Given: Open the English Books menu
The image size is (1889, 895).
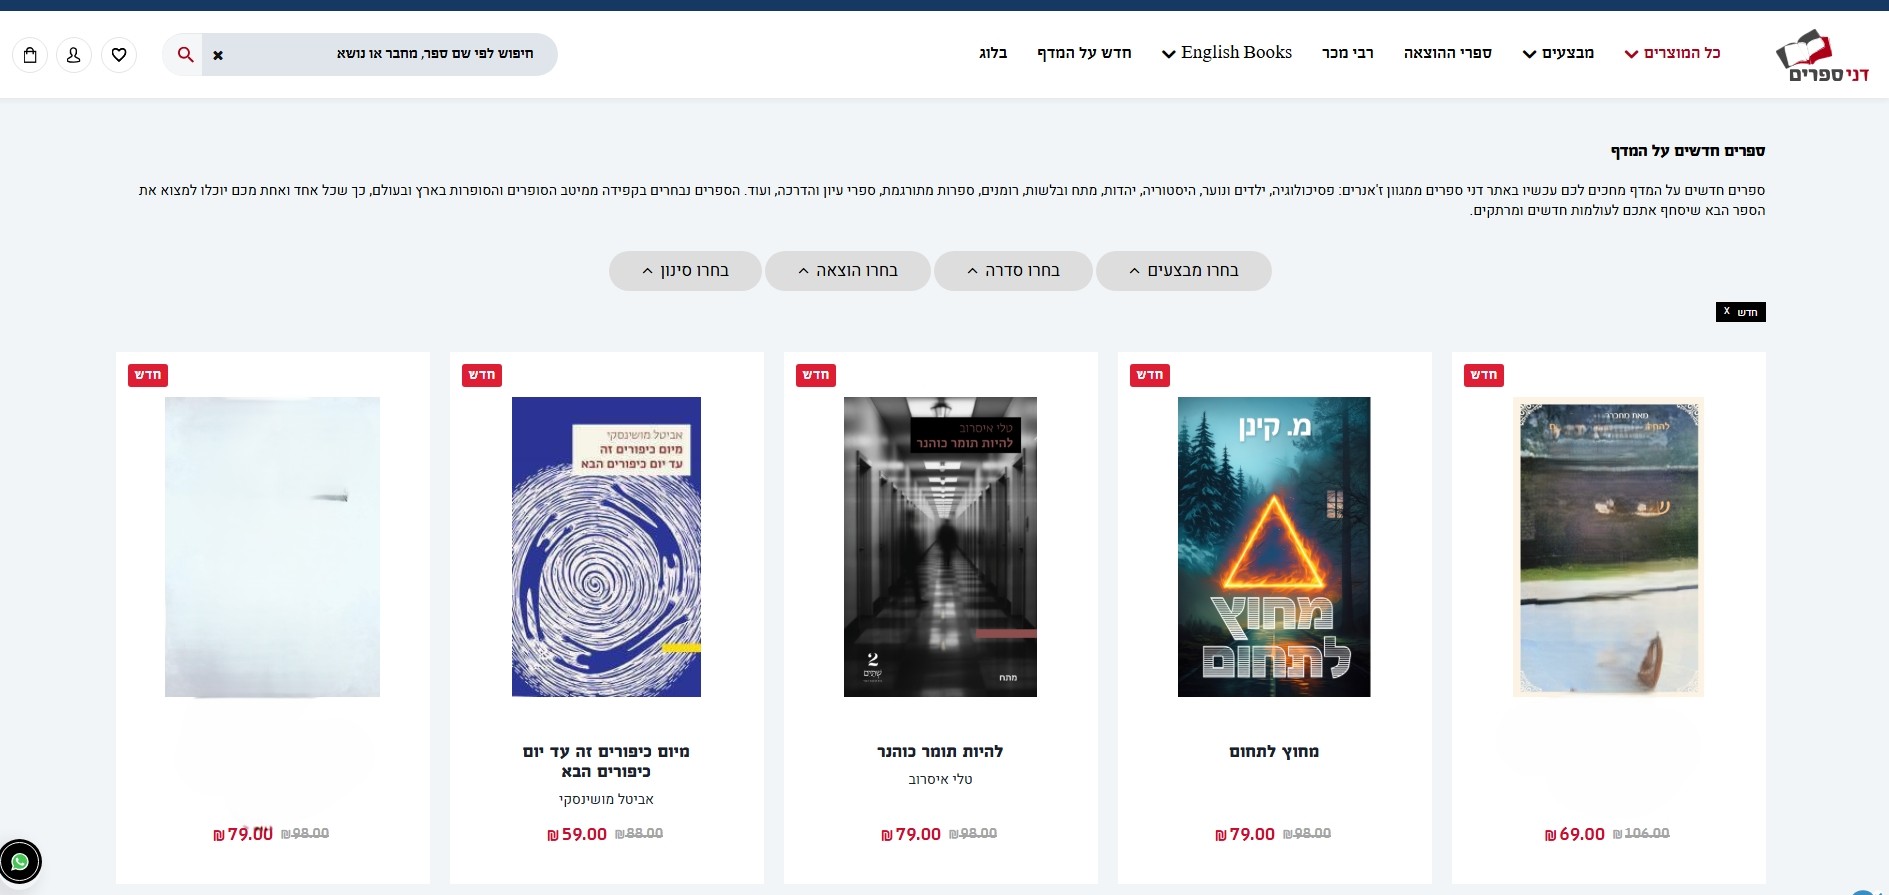Looking at the screenshot, I should click(1227, 53).
